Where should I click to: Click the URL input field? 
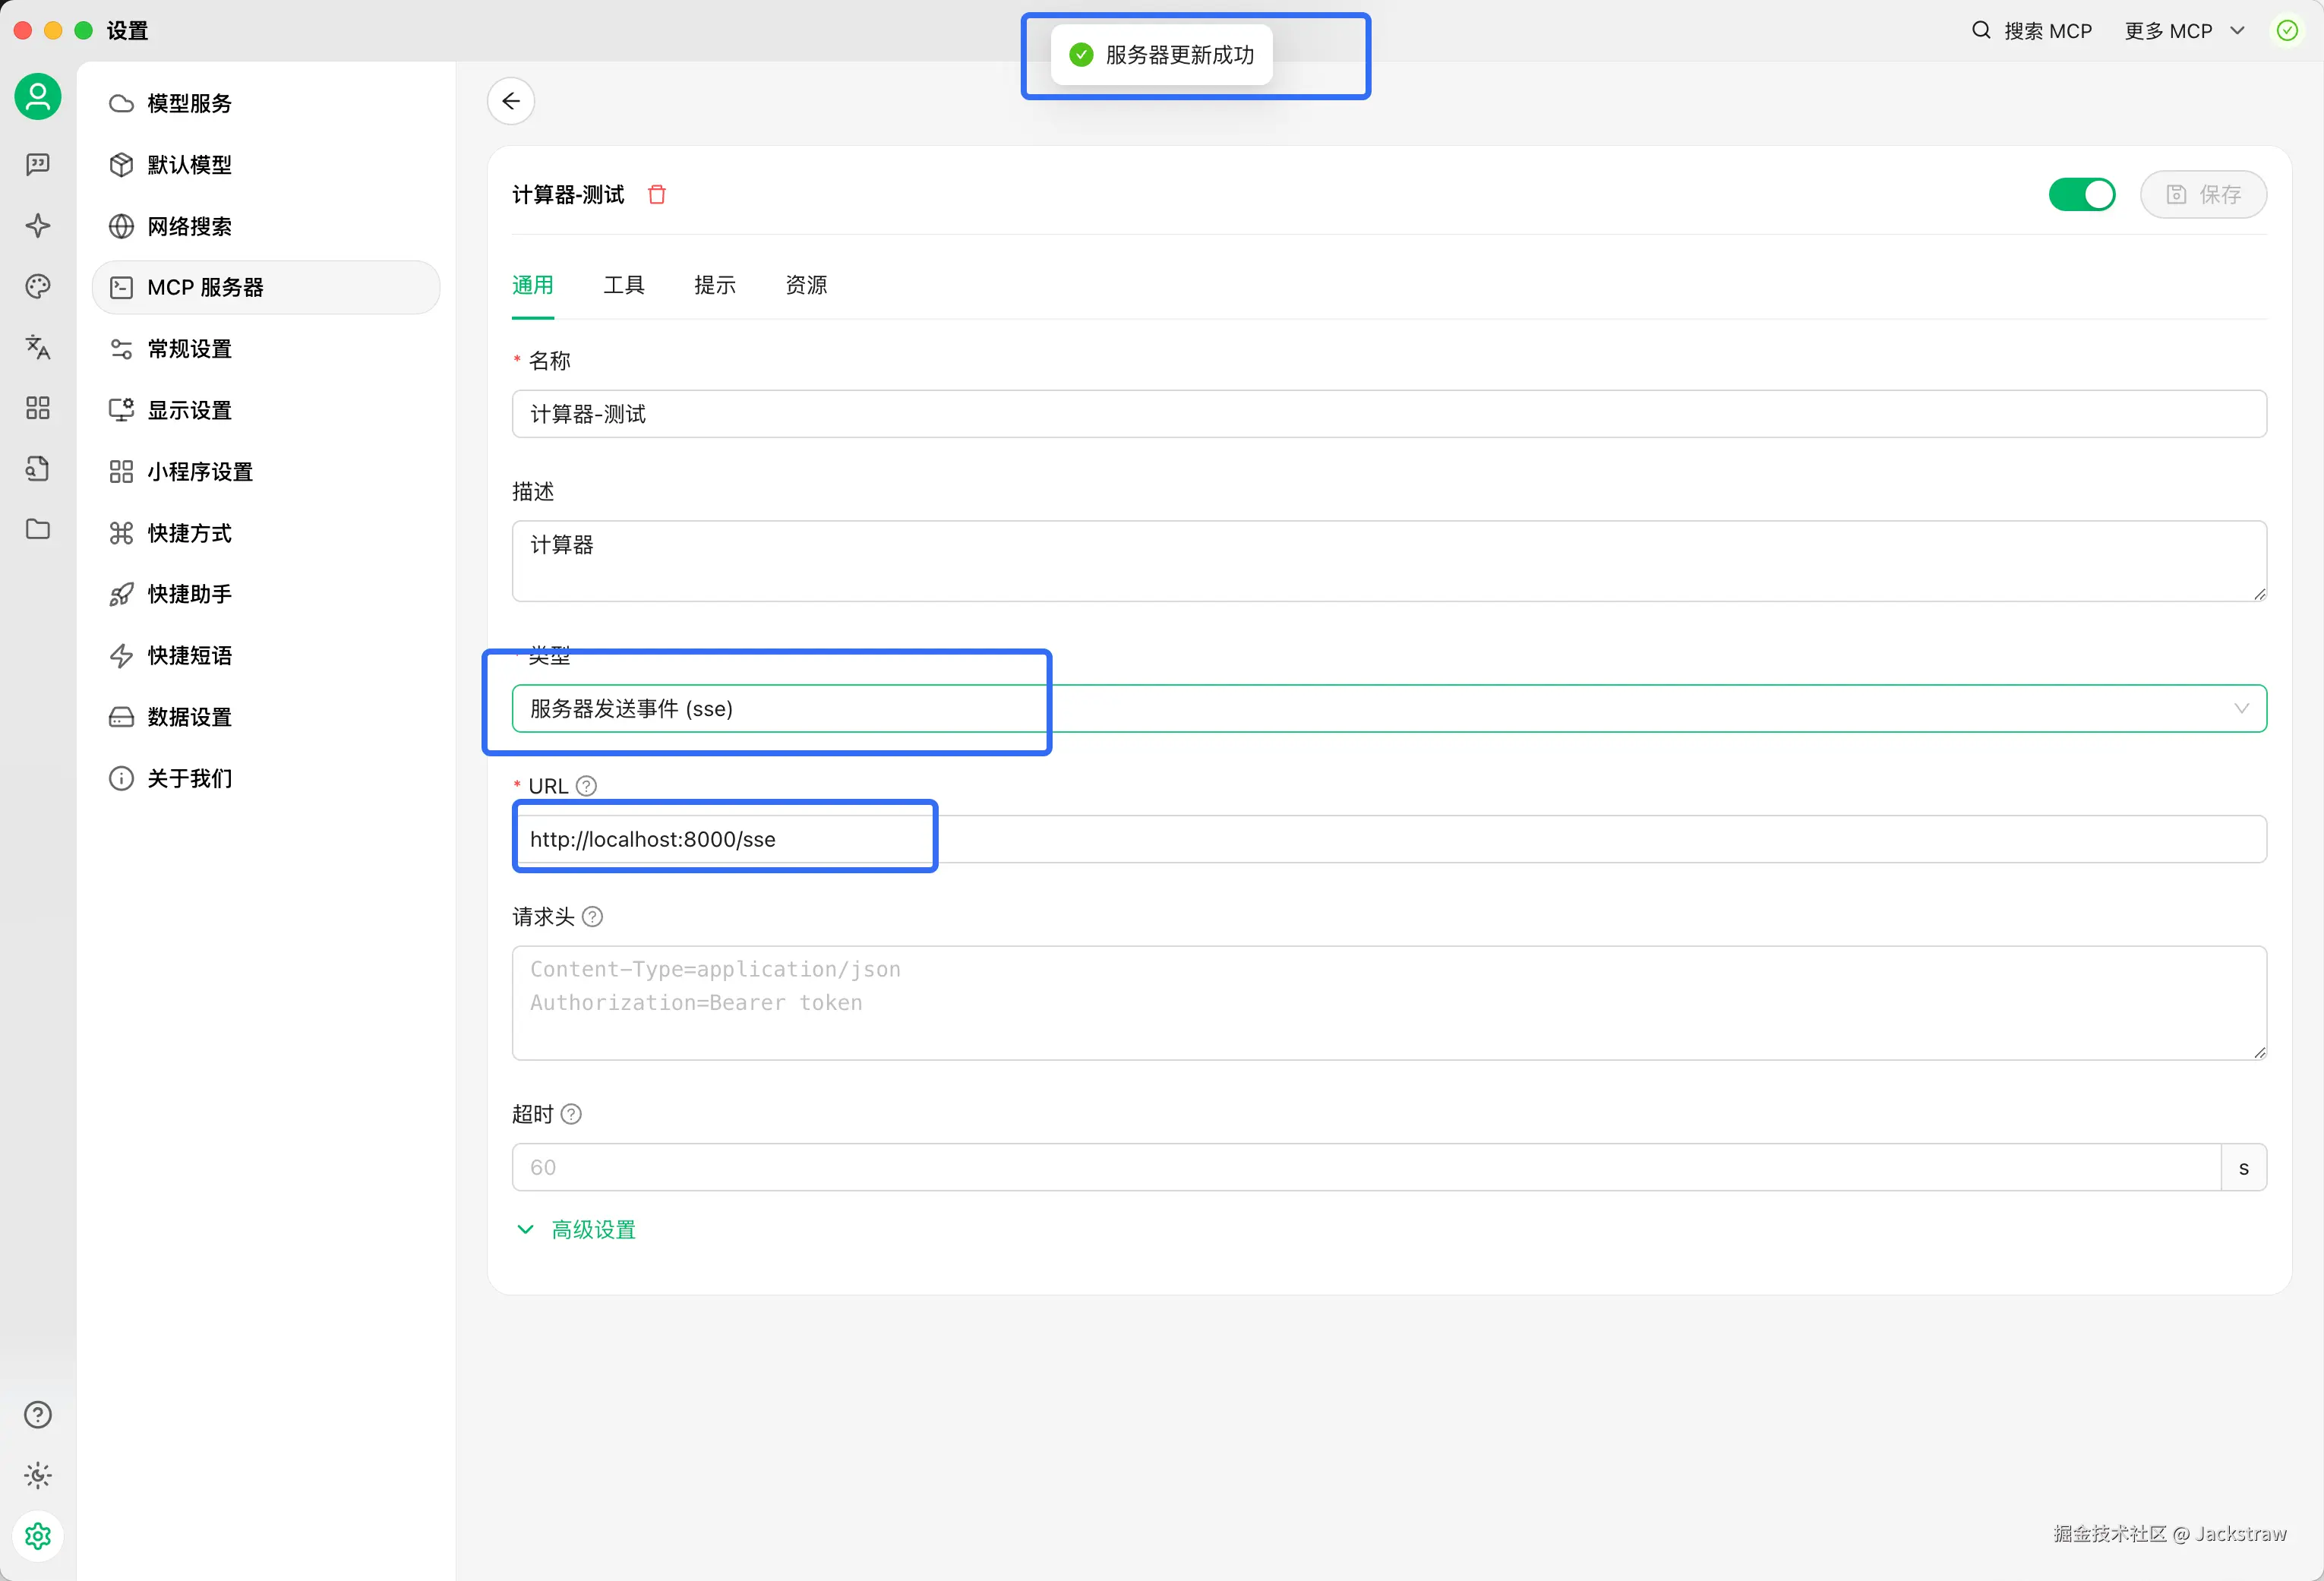click(x=1388, y=839)
